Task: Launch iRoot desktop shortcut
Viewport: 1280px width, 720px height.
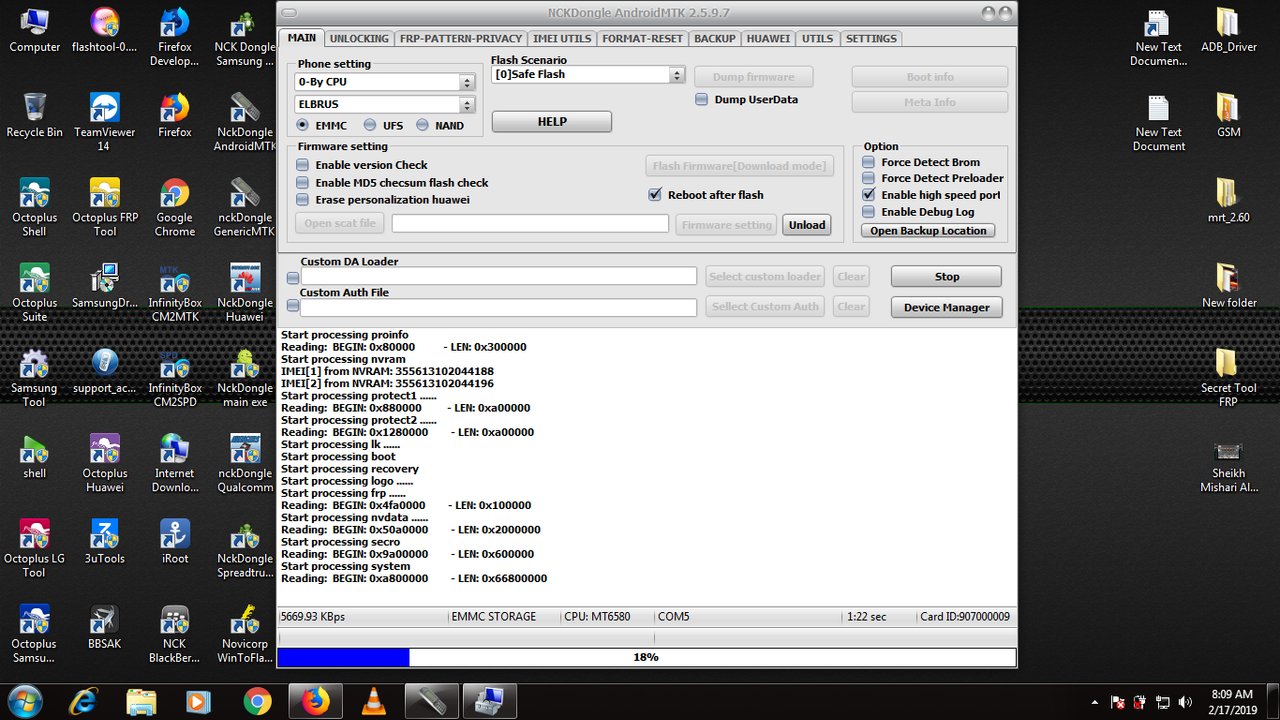Action: point(175,541)
